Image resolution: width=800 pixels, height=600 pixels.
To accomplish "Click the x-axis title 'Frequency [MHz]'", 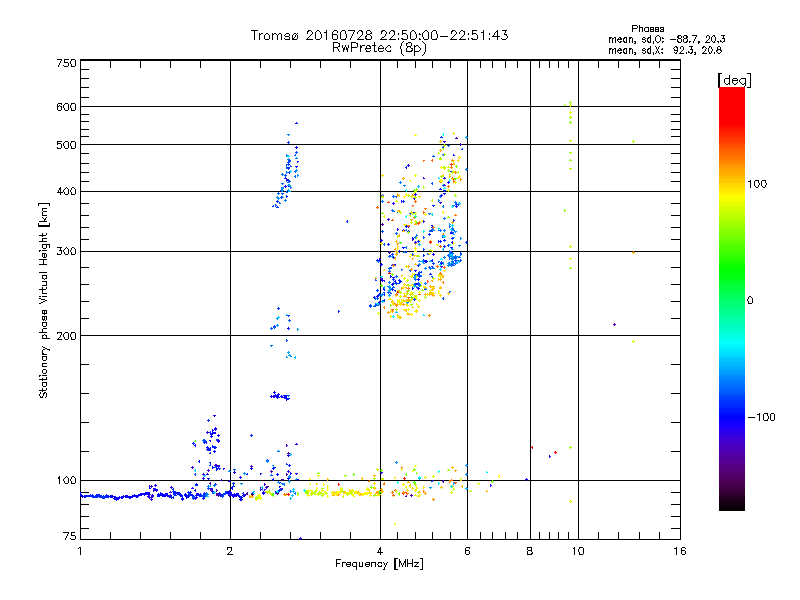I will click(x=379, y=563).
